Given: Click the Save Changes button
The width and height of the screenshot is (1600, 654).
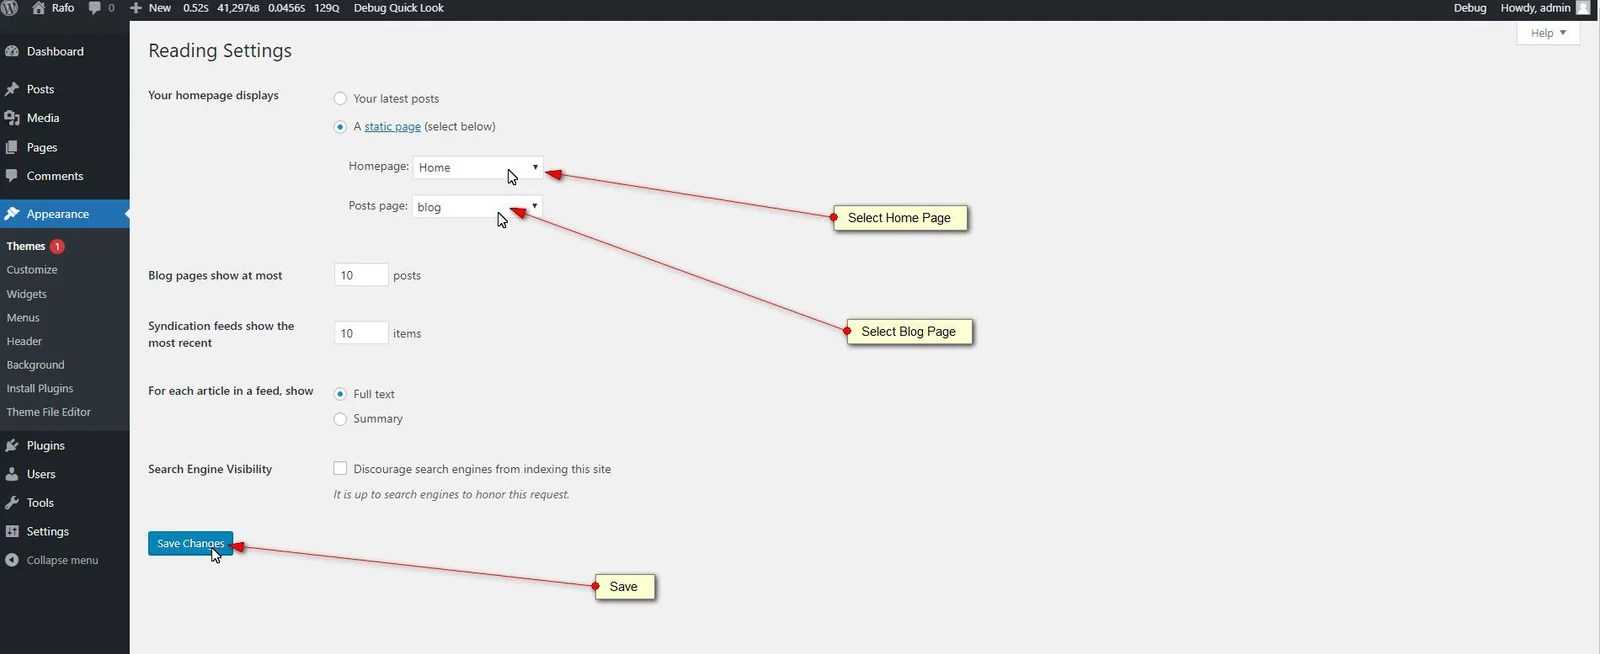Looking at the screenshot, I should click(190, 543).
